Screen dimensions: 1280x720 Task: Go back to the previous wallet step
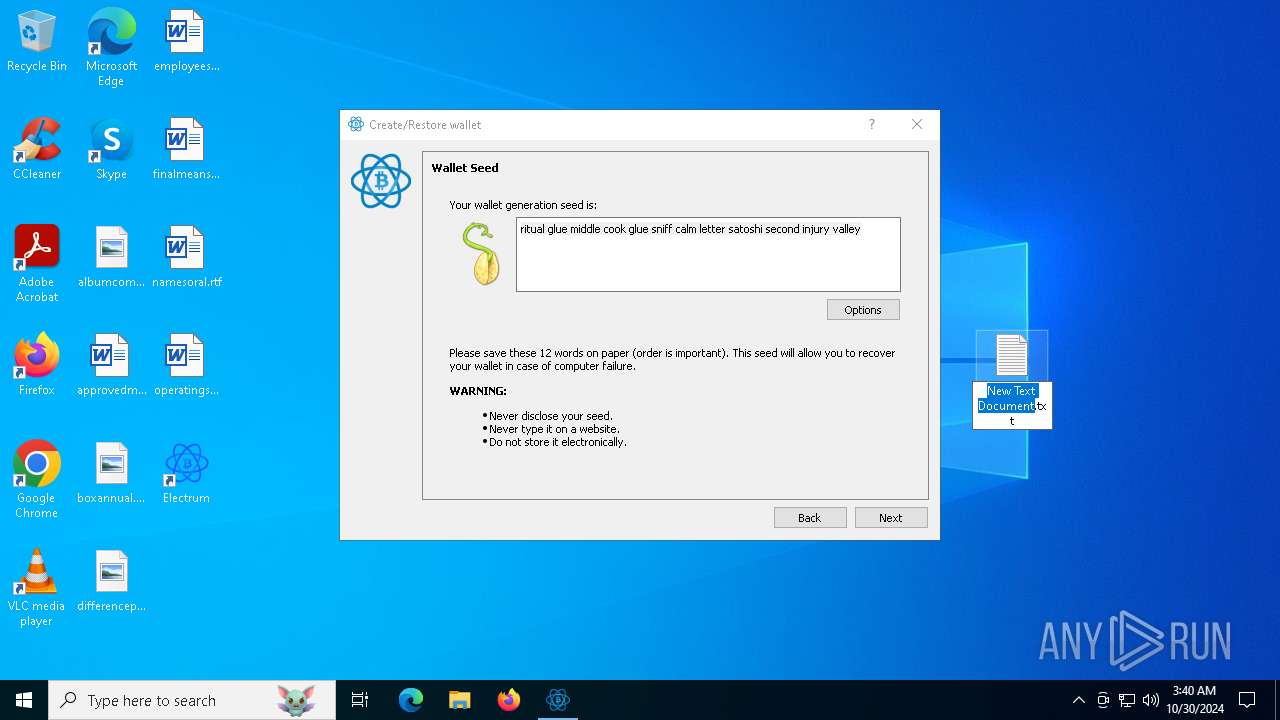pyautogui.click(x=810, y=518)
